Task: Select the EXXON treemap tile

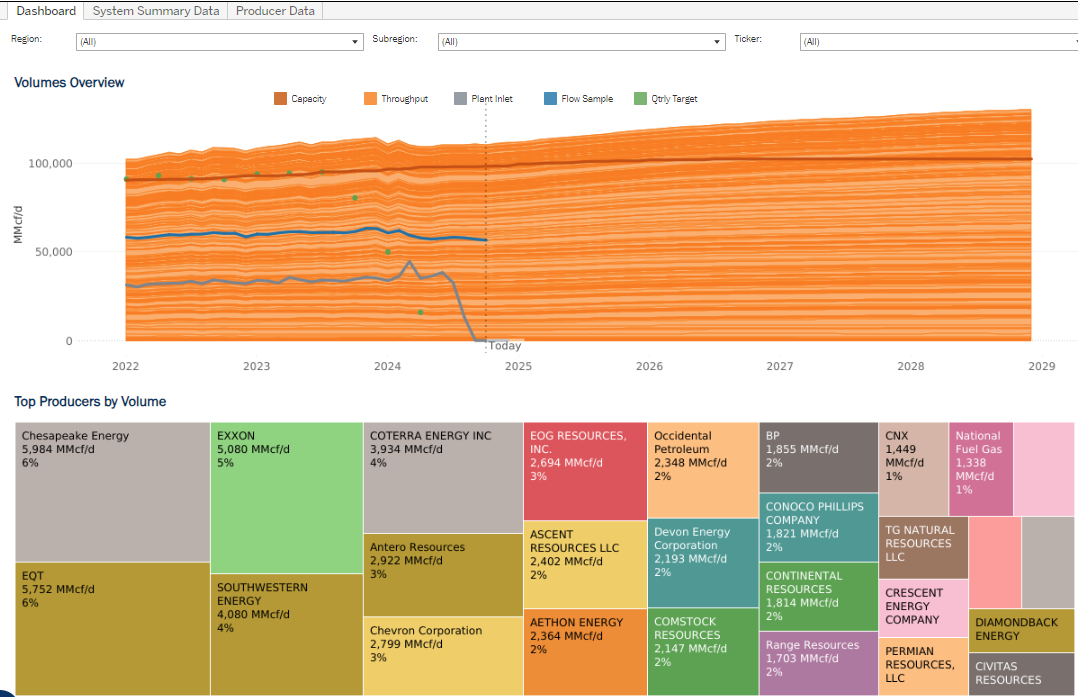Action: pyautogui.click(x=287, y=498)
